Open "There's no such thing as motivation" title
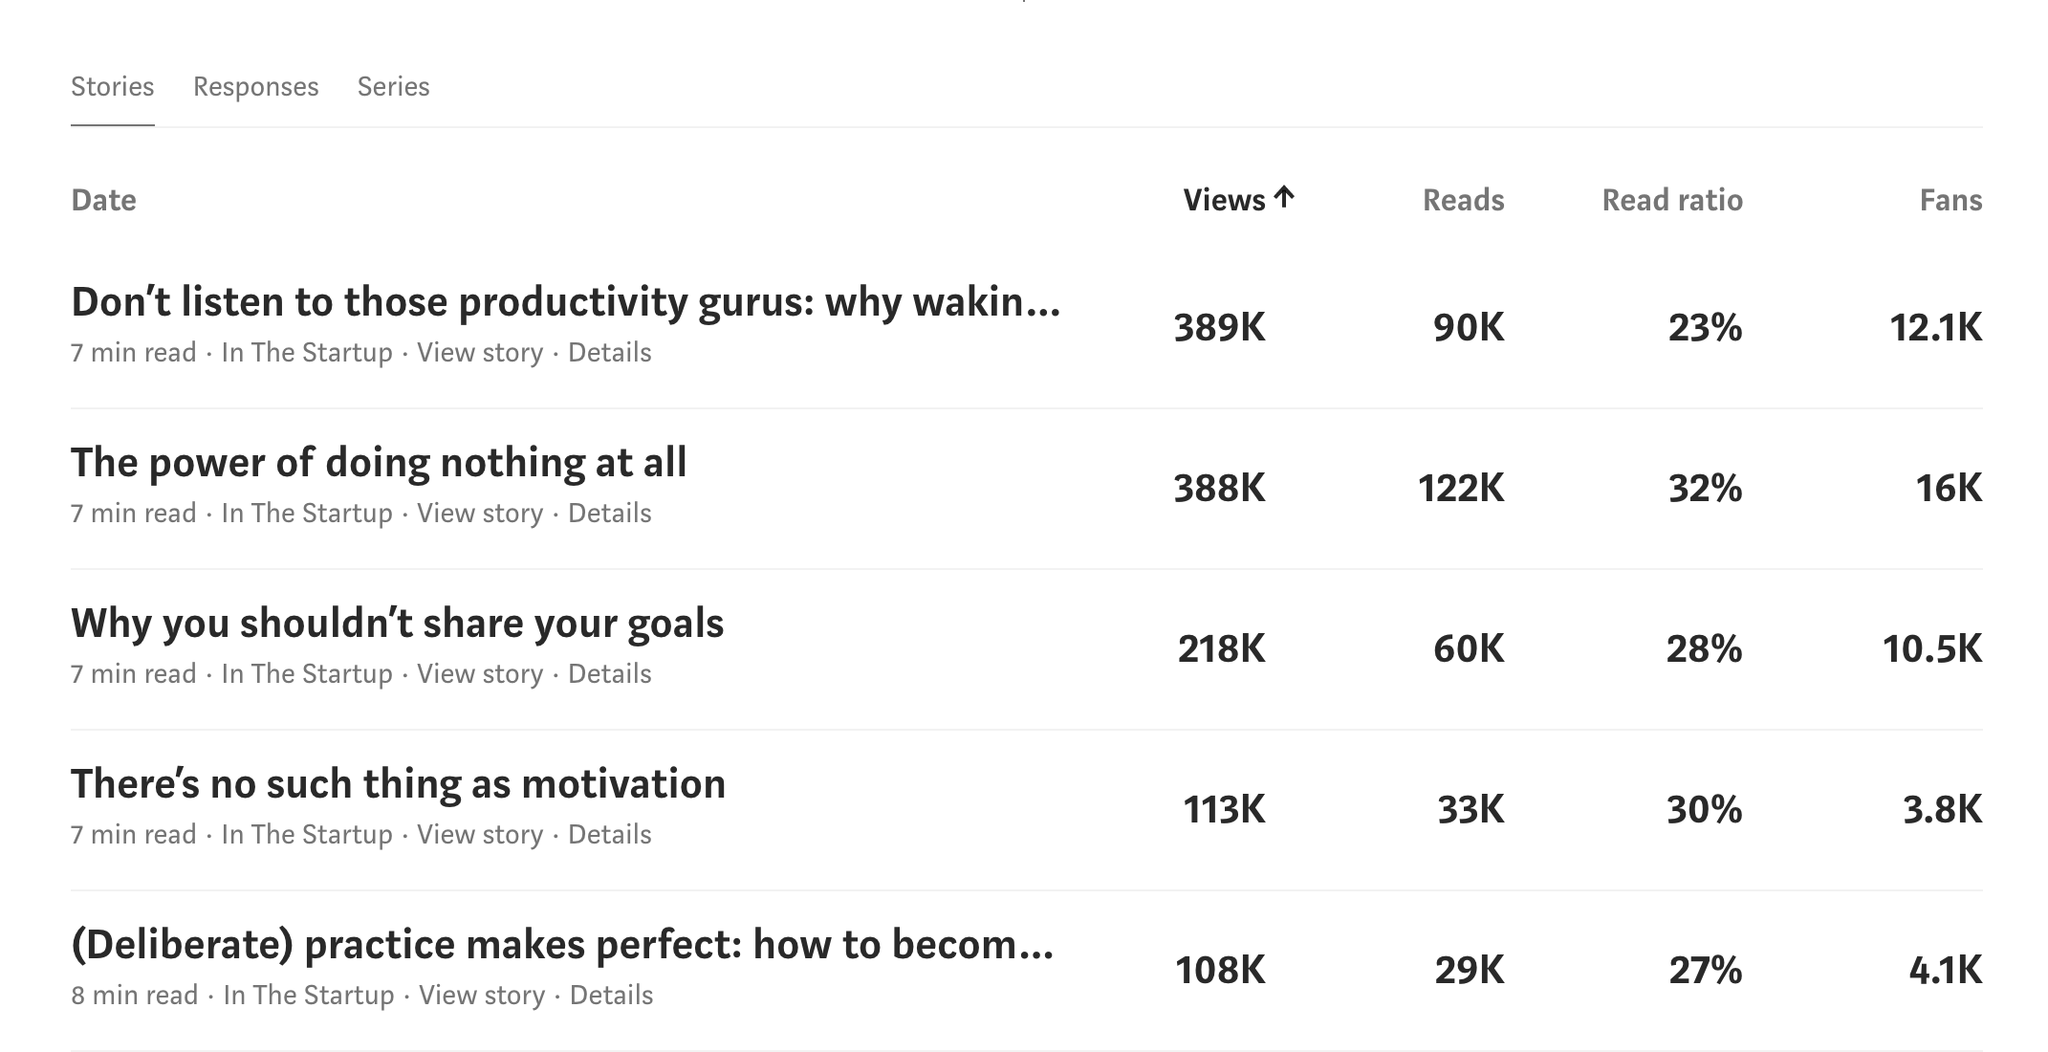 pos(398,784)
